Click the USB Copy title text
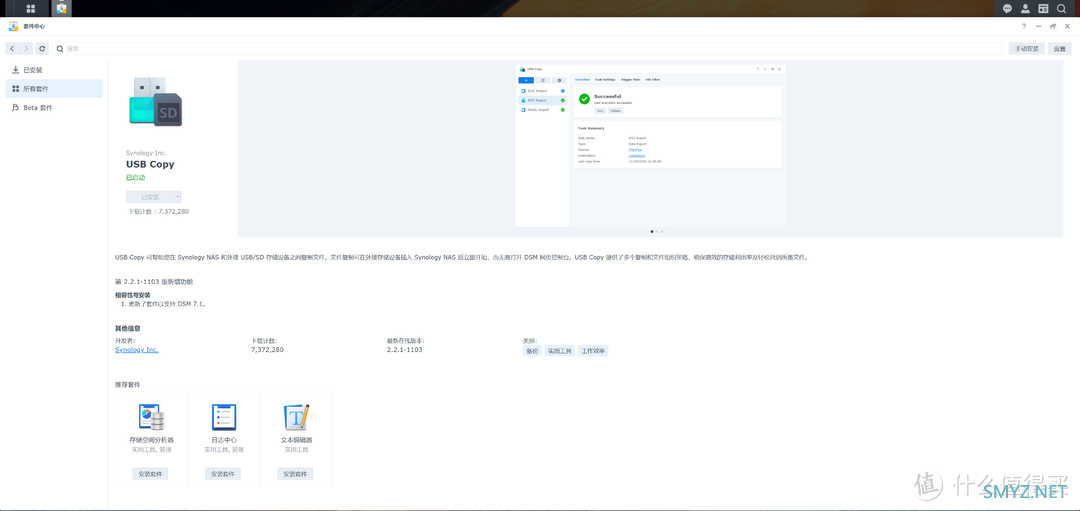This screenshot has height=511, width=1080. [x=150, y=165]
